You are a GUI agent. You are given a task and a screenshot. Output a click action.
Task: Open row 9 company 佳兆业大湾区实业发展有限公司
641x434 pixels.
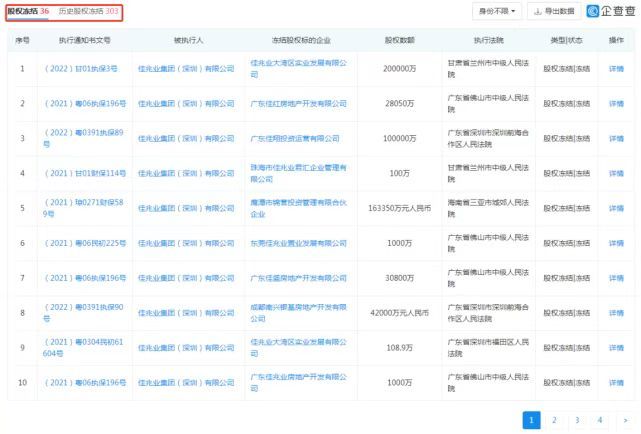[298, 348]
